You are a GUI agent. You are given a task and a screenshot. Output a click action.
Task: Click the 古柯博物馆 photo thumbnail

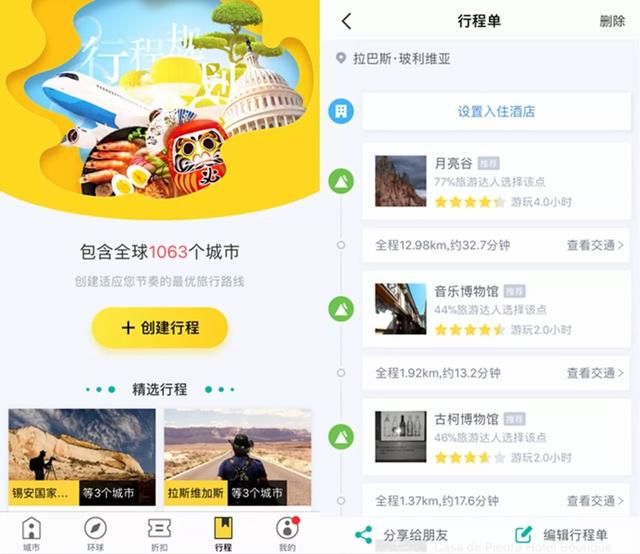pos(400,436)
